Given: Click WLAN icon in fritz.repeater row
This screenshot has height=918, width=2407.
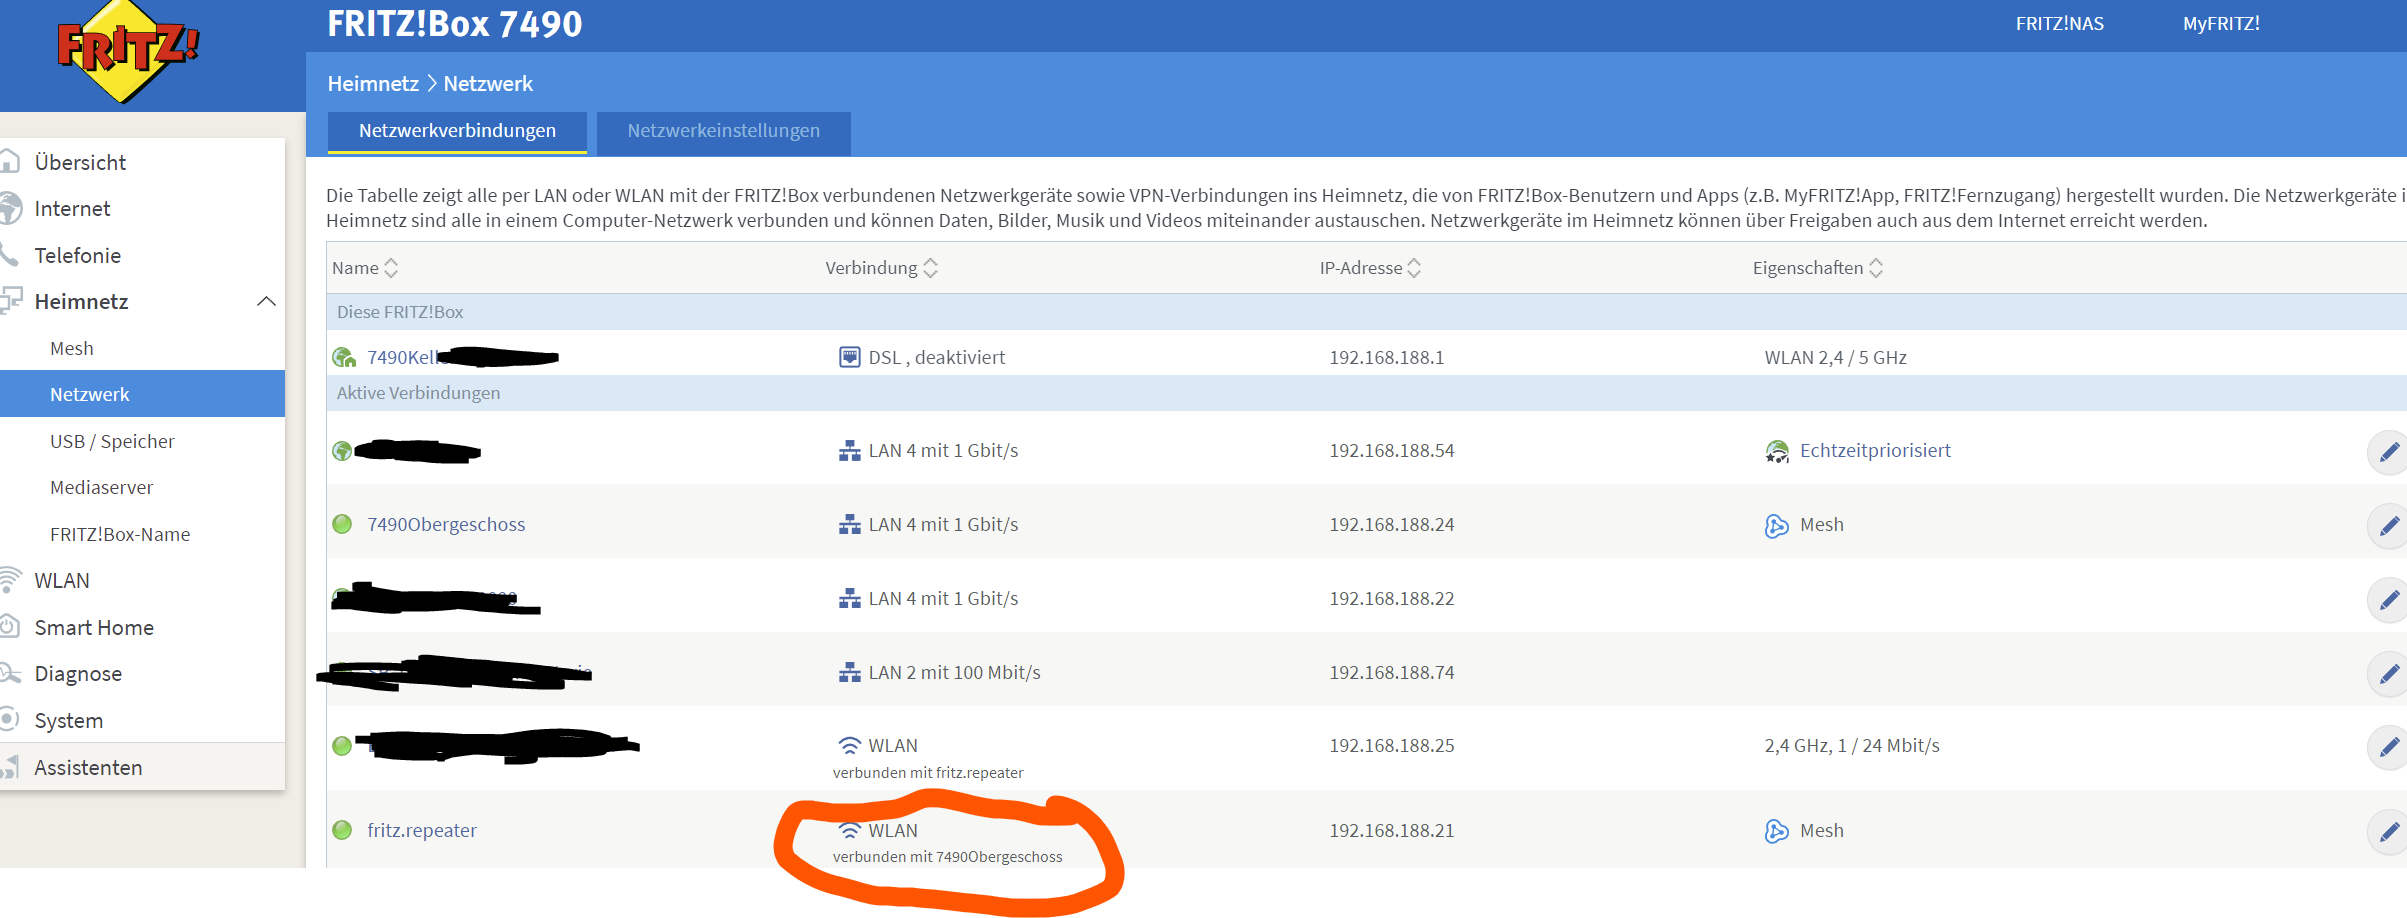Looking at the screenshot, I should coord(849,831).
